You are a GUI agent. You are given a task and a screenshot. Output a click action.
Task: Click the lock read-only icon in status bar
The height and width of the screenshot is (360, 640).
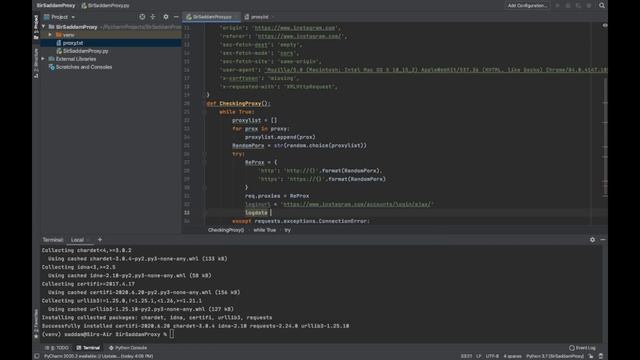591,356
